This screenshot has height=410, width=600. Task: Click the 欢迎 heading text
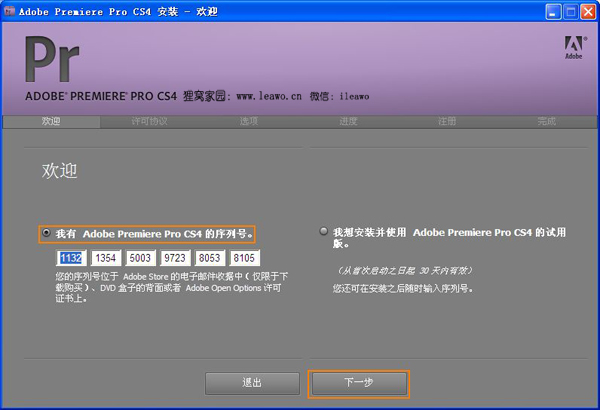pos(59,170)
